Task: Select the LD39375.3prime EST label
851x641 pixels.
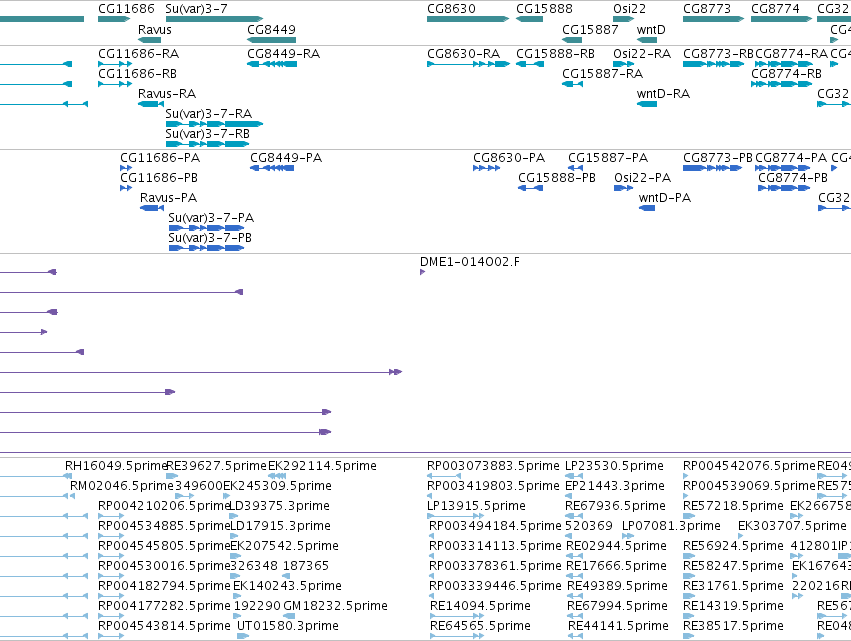Action: (x=280, y=506)
